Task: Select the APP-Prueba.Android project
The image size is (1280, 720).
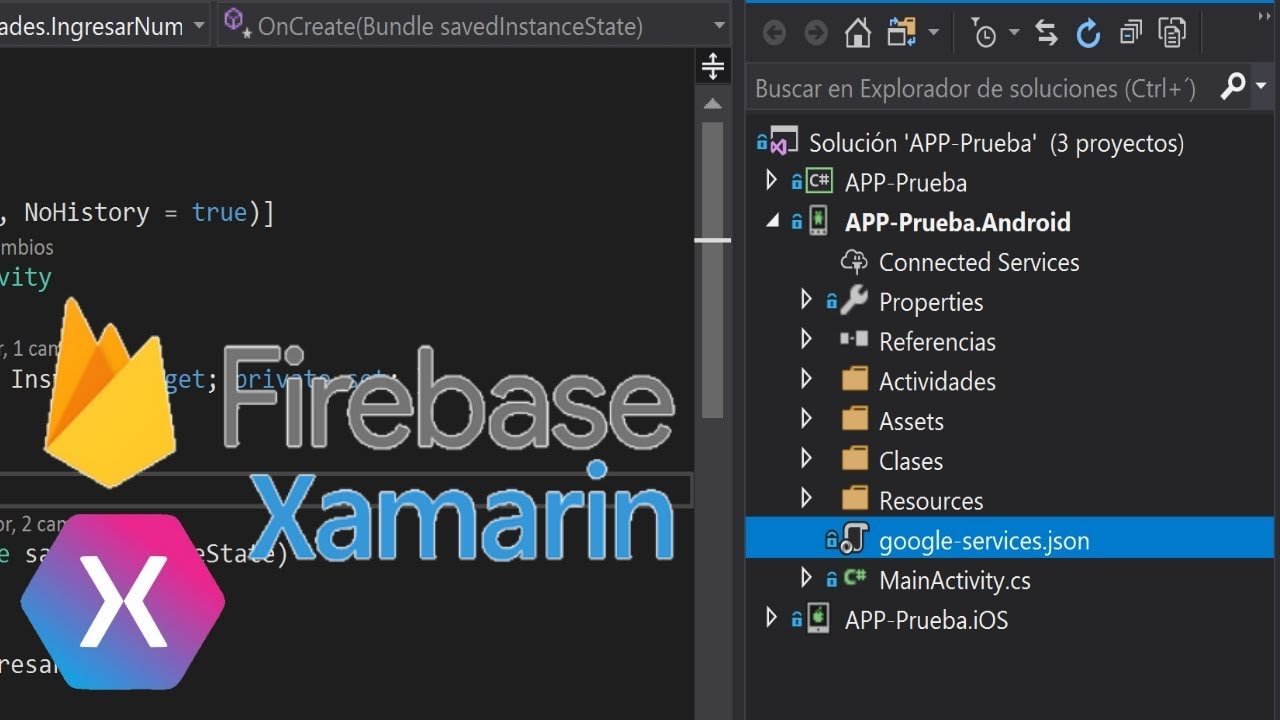Action: tap(958, 222)
